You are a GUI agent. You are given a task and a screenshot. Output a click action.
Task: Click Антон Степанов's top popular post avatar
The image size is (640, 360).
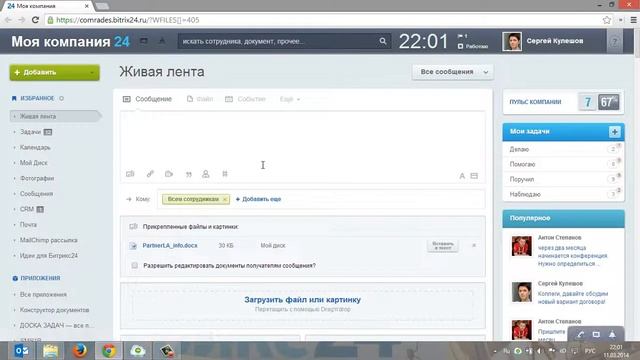coord(522,246)
